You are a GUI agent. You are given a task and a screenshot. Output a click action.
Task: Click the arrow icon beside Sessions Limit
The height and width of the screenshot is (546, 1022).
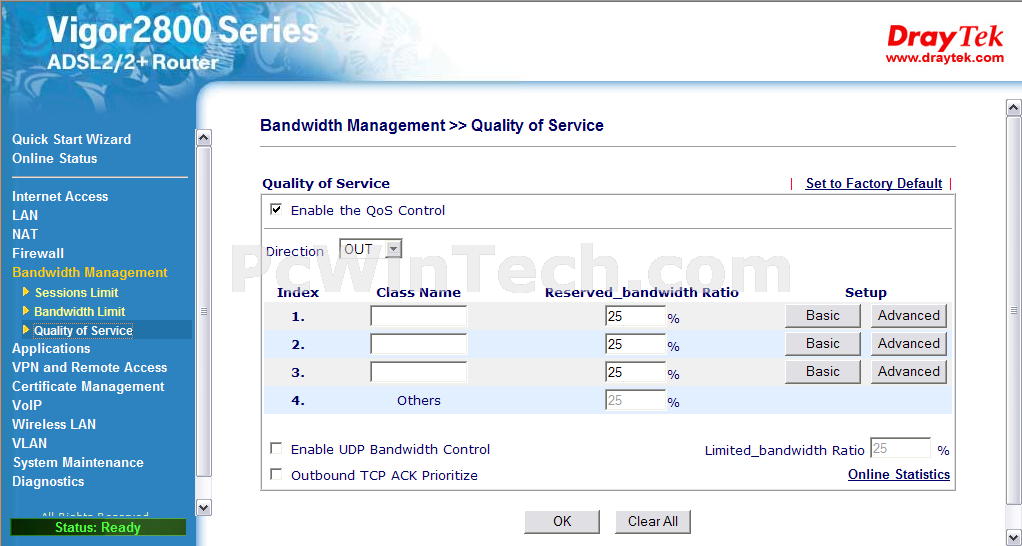tap(26, 291)
